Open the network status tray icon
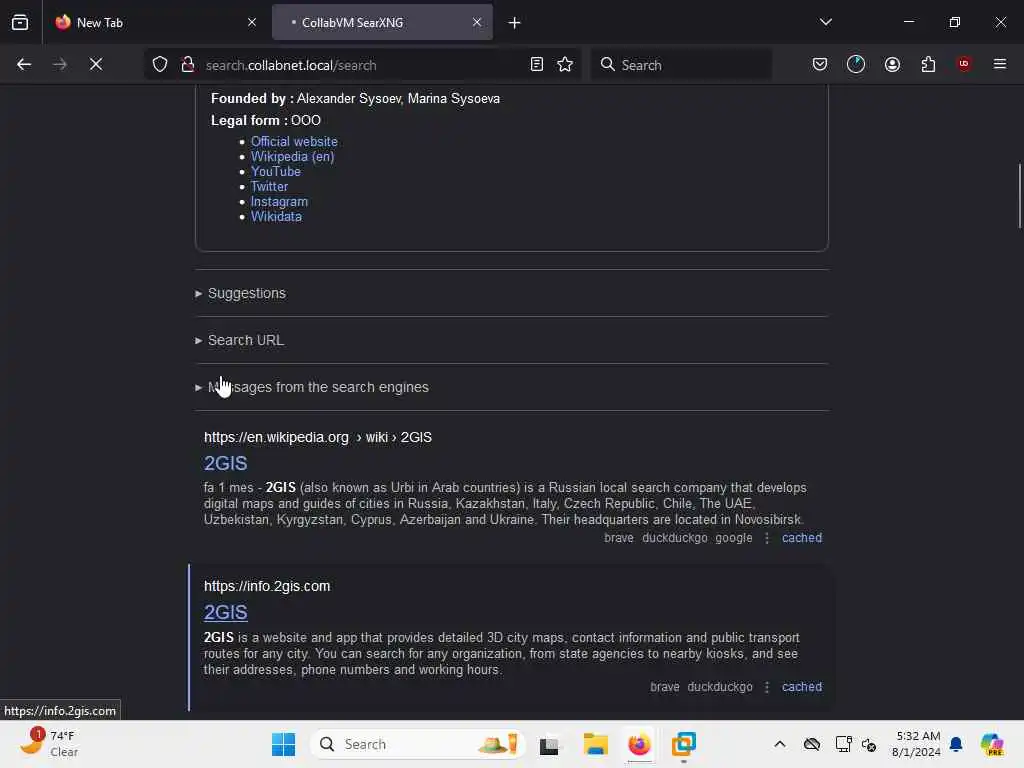Screen dimensions: 1024x768 coord(843,744)
